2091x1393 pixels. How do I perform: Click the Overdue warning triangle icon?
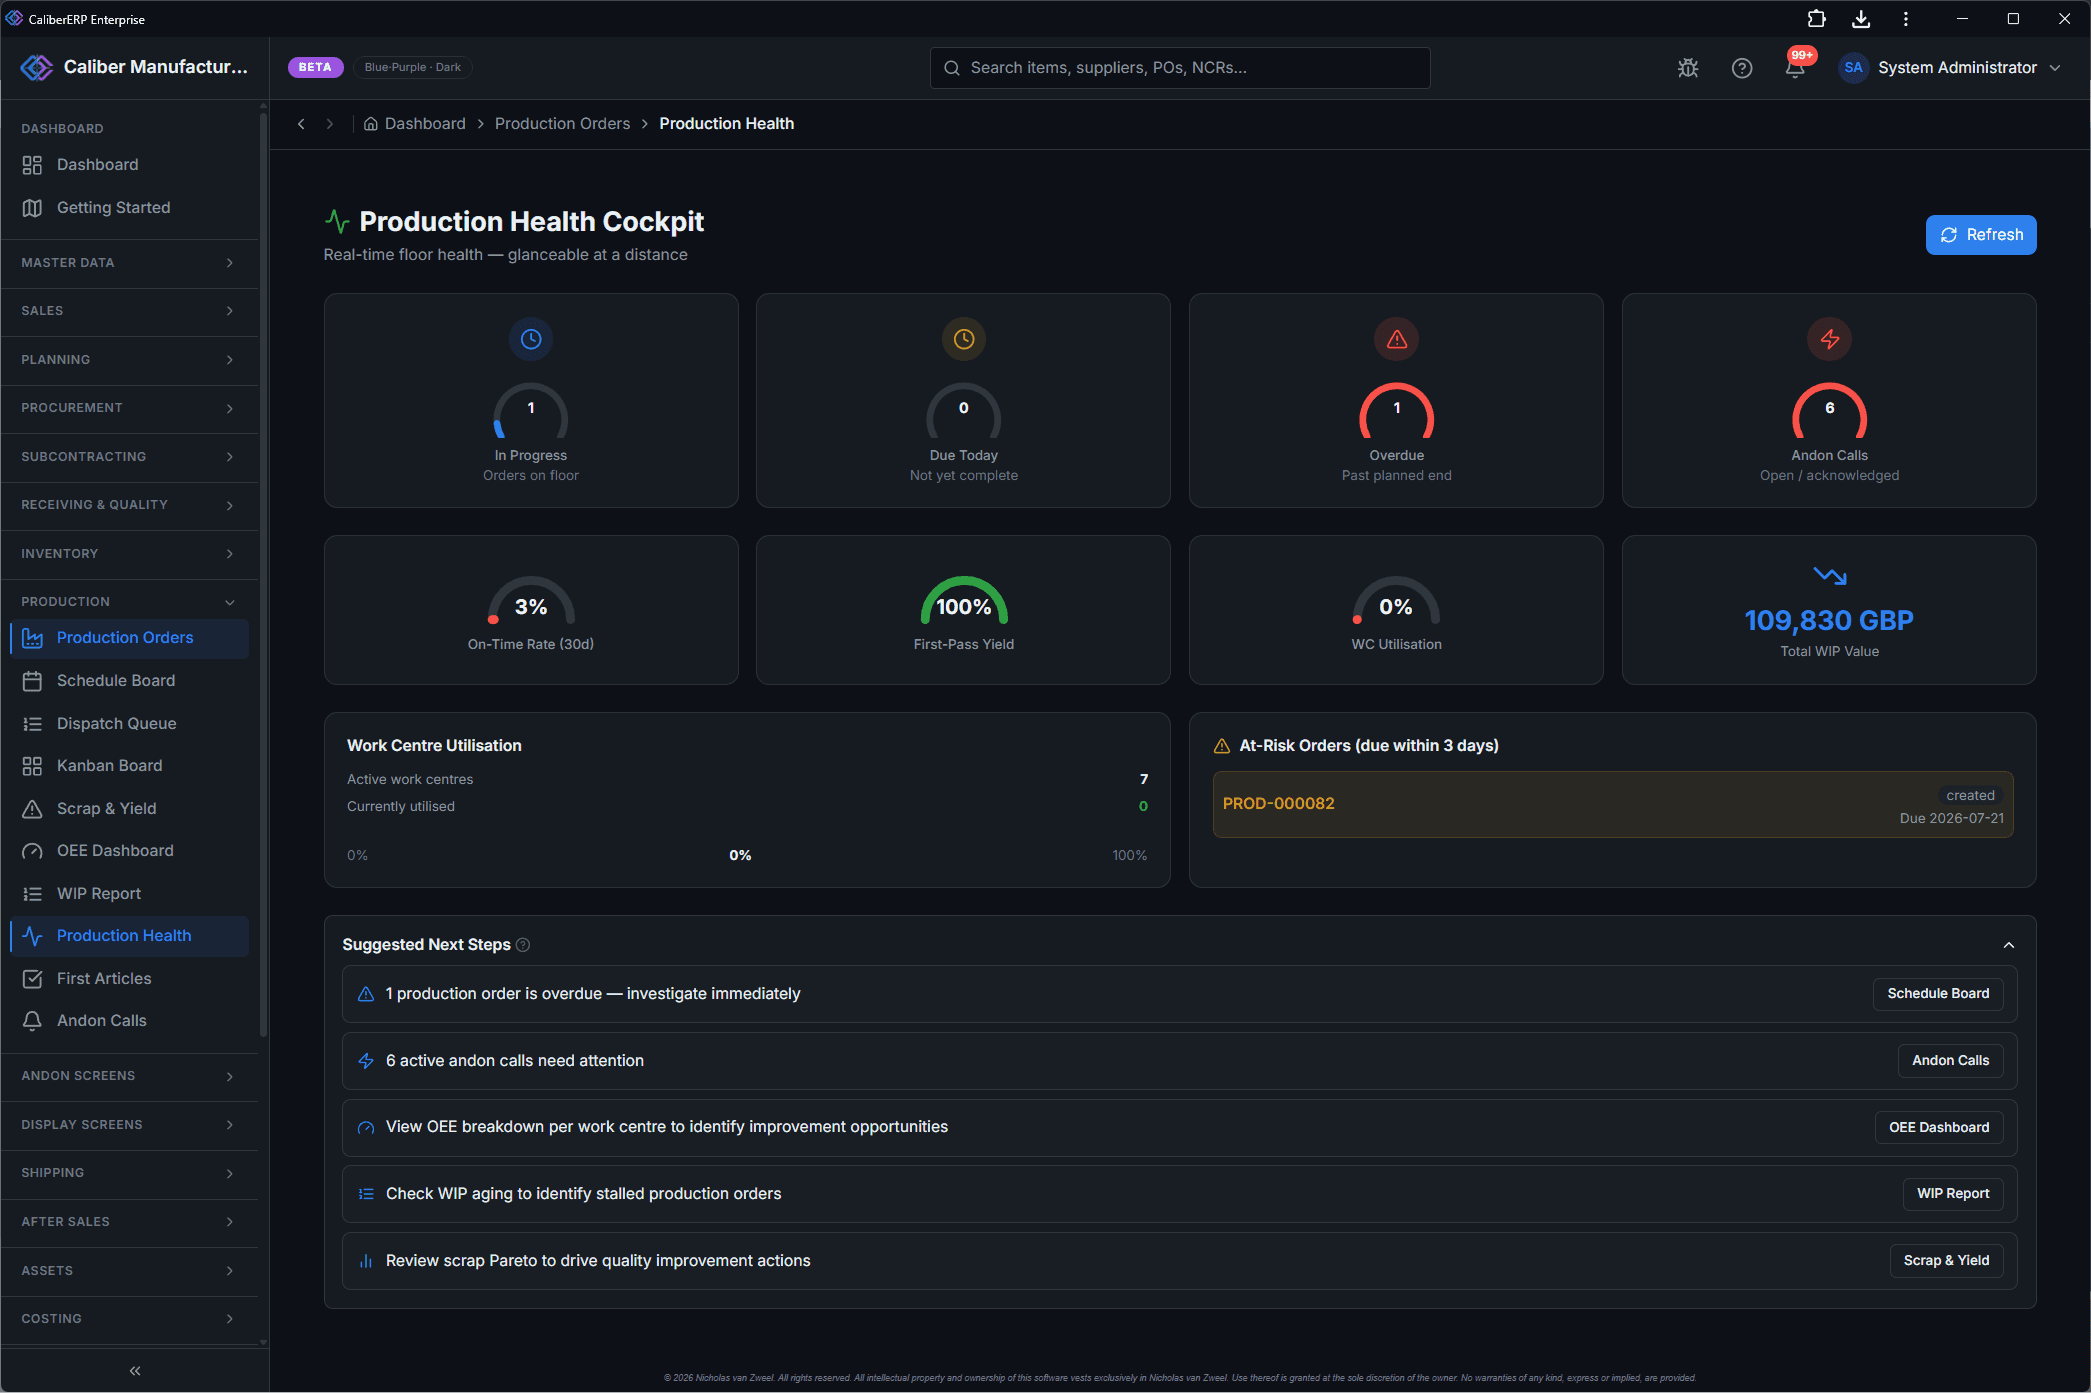click(1397, 339)
